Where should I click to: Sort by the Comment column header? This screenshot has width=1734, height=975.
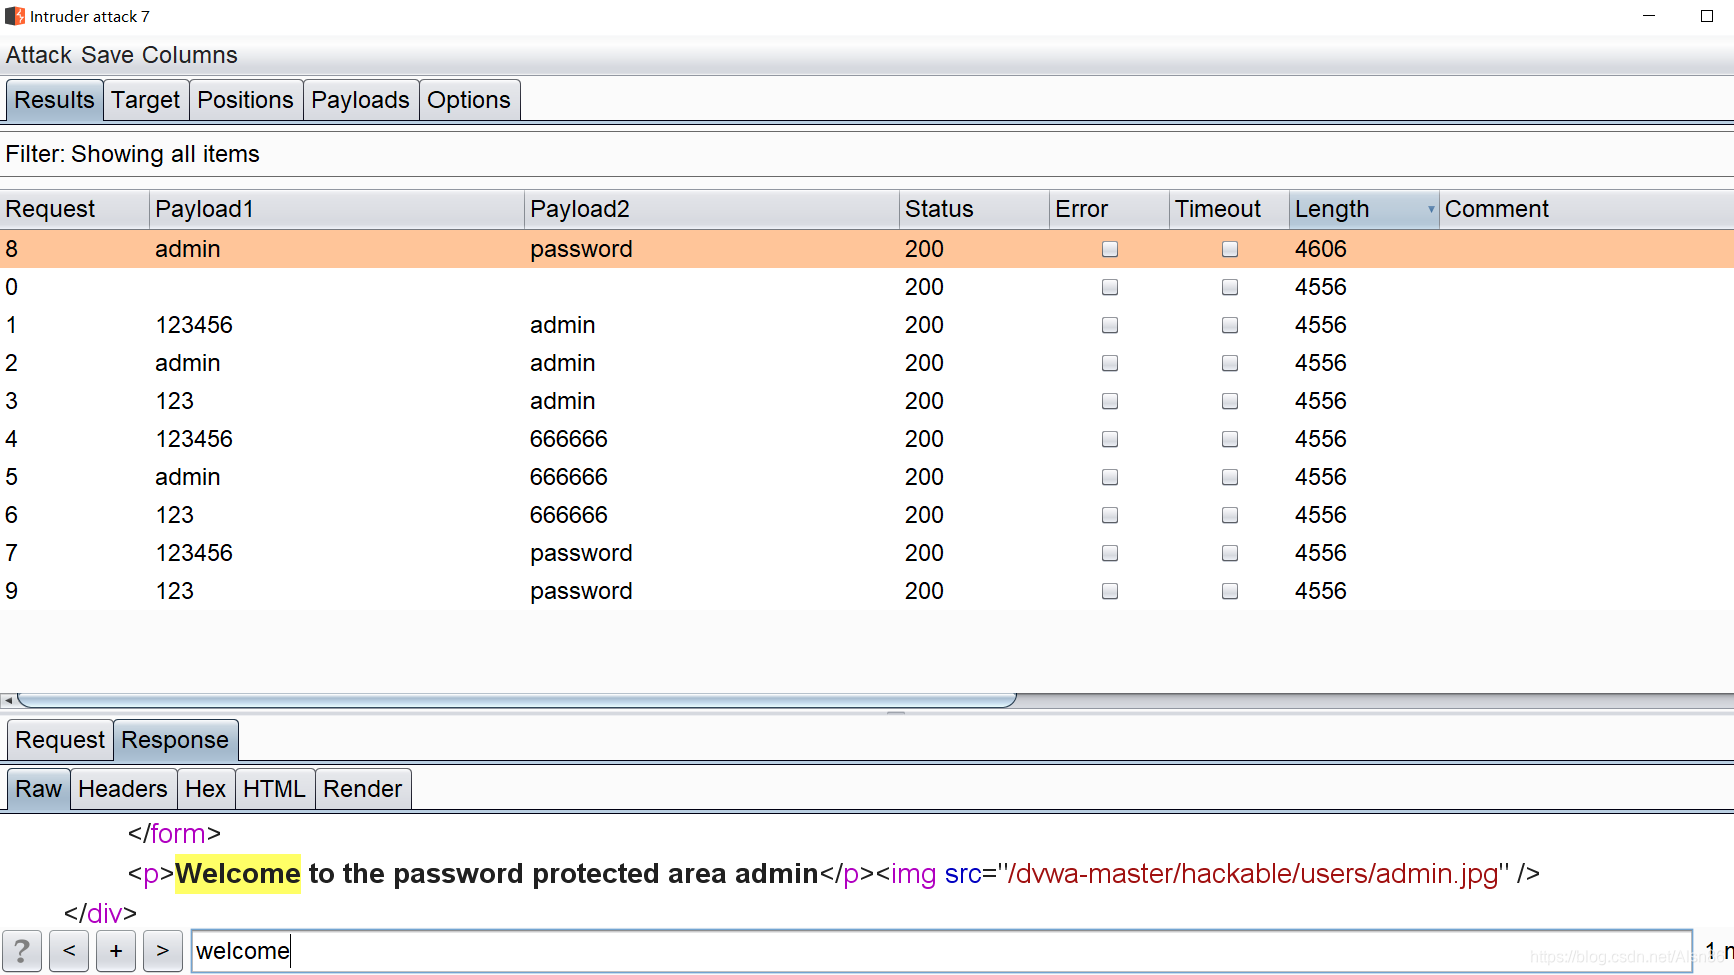[x=1587, y=209]
